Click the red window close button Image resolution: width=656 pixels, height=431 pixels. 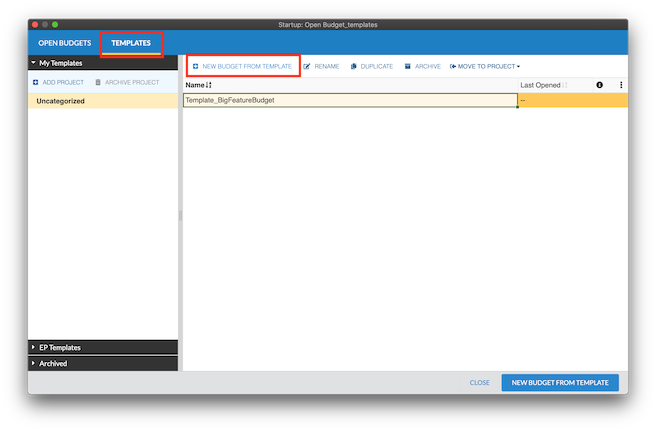click(35, 25)
